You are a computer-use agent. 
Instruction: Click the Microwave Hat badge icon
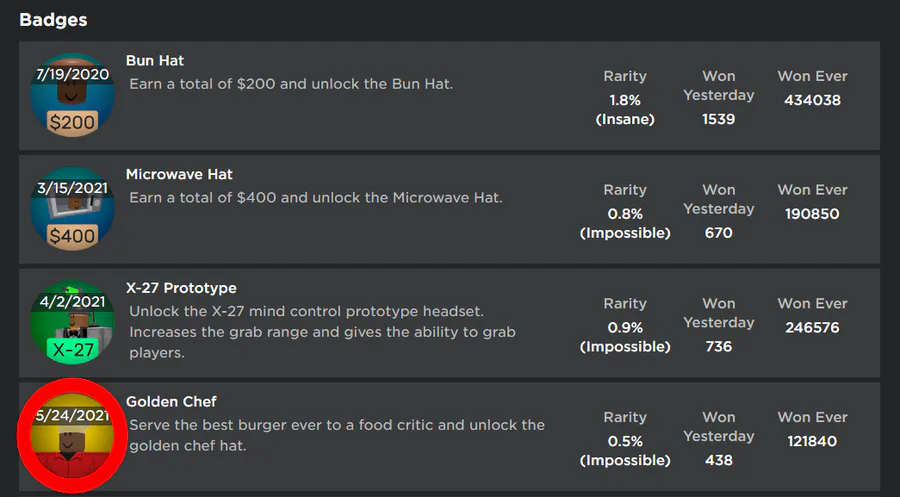[72, 212]
